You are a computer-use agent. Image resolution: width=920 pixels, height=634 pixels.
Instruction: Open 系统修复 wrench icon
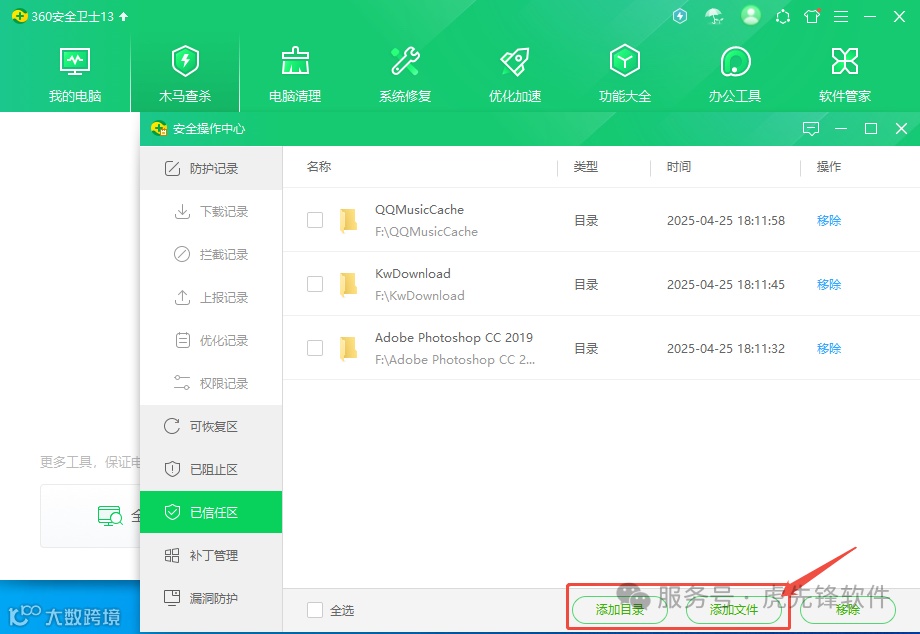click(x=405, y=61)
